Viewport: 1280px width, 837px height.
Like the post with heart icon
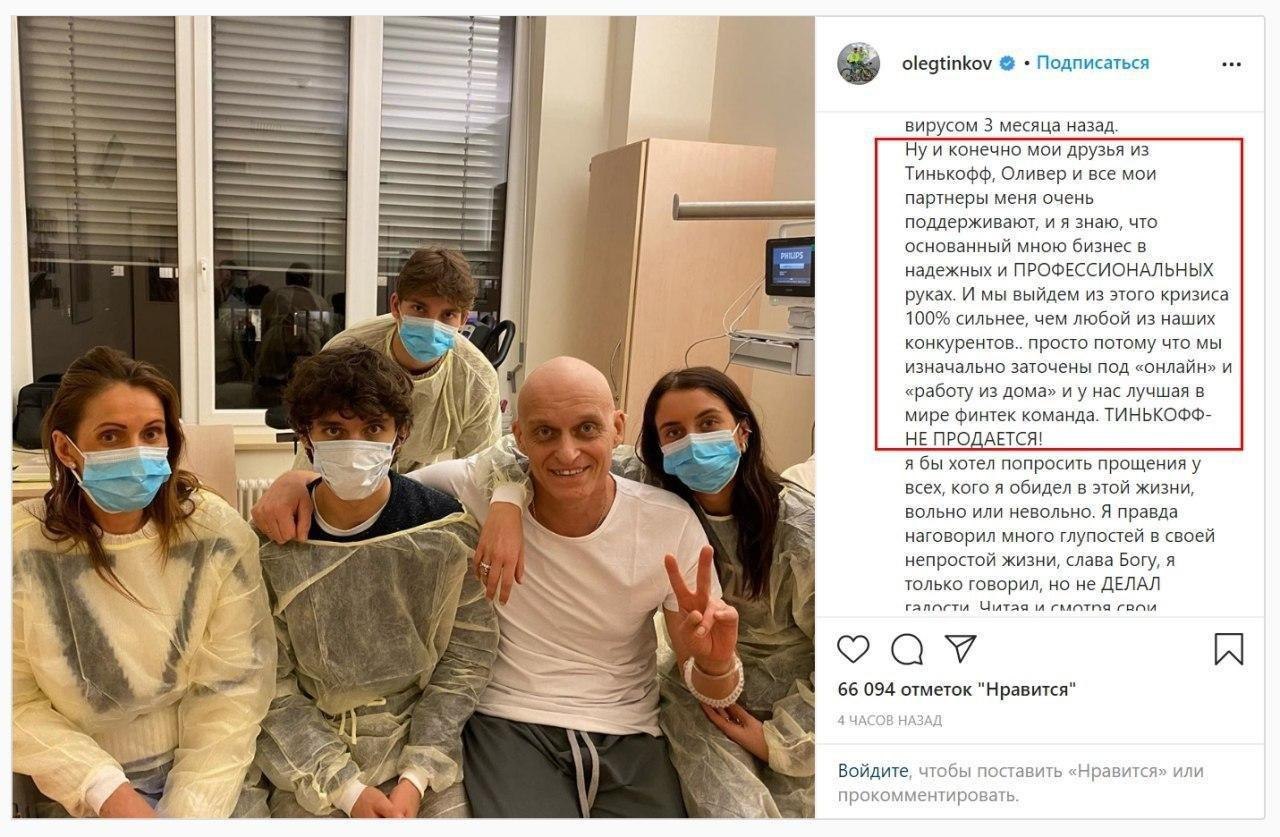(x=853, y=649)
